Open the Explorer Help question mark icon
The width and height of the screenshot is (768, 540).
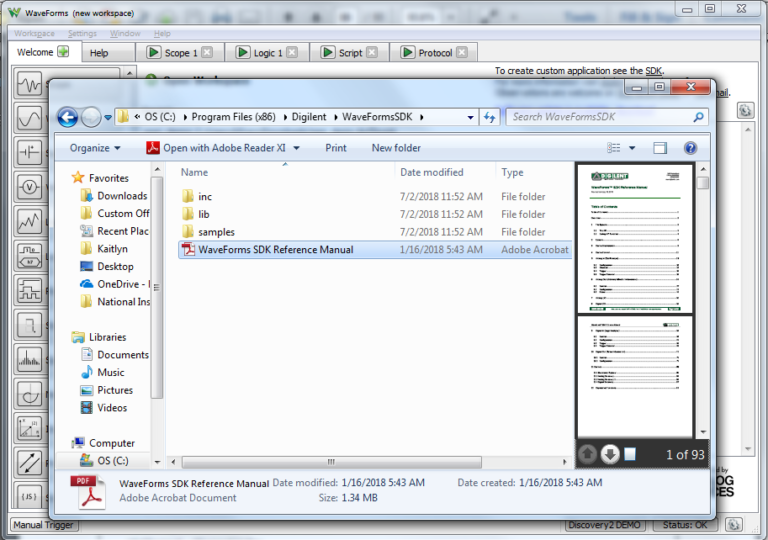click(x=690, y=148)
